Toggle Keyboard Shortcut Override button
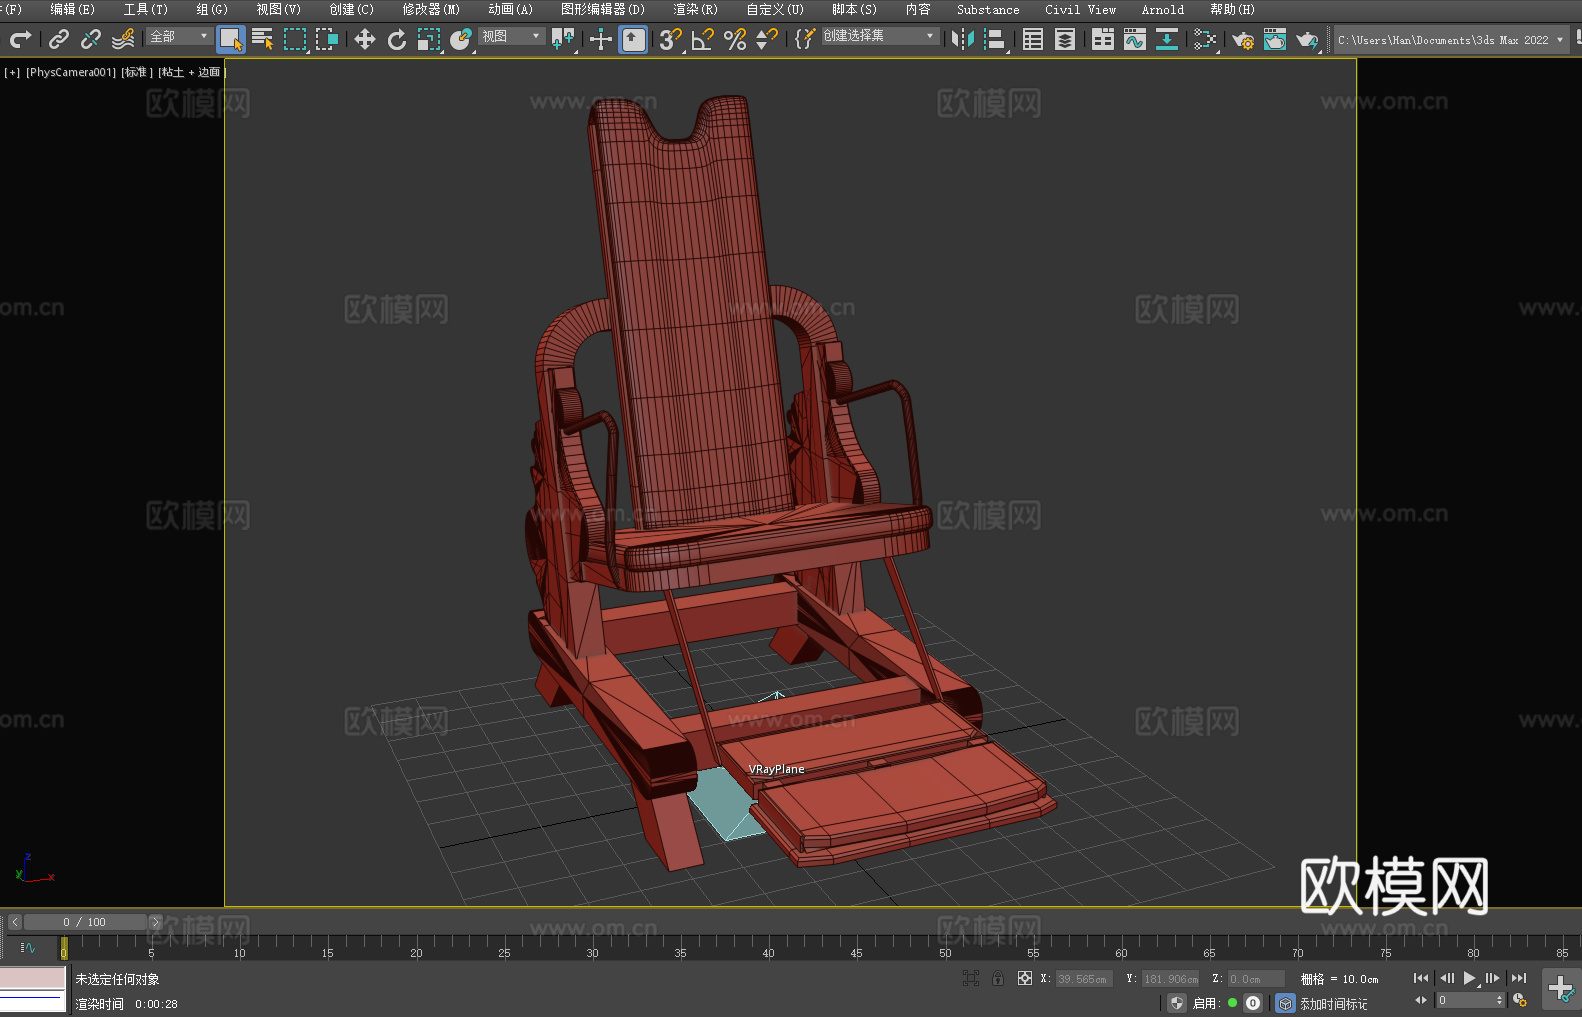 pyautogui.click(x=633, y=40)
